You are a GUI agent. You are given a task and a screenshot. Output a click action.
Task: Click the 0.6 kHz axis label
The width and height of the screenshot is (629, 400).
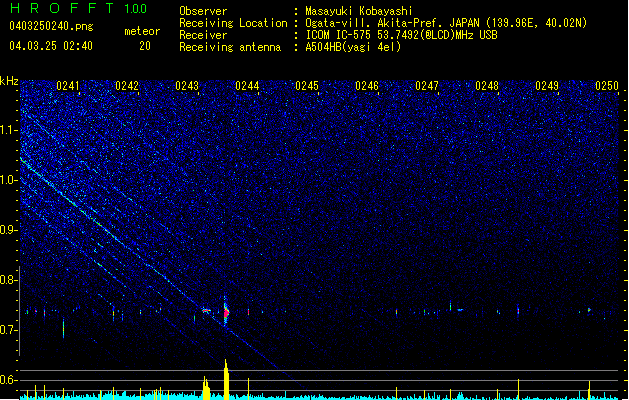coord(9,380)
